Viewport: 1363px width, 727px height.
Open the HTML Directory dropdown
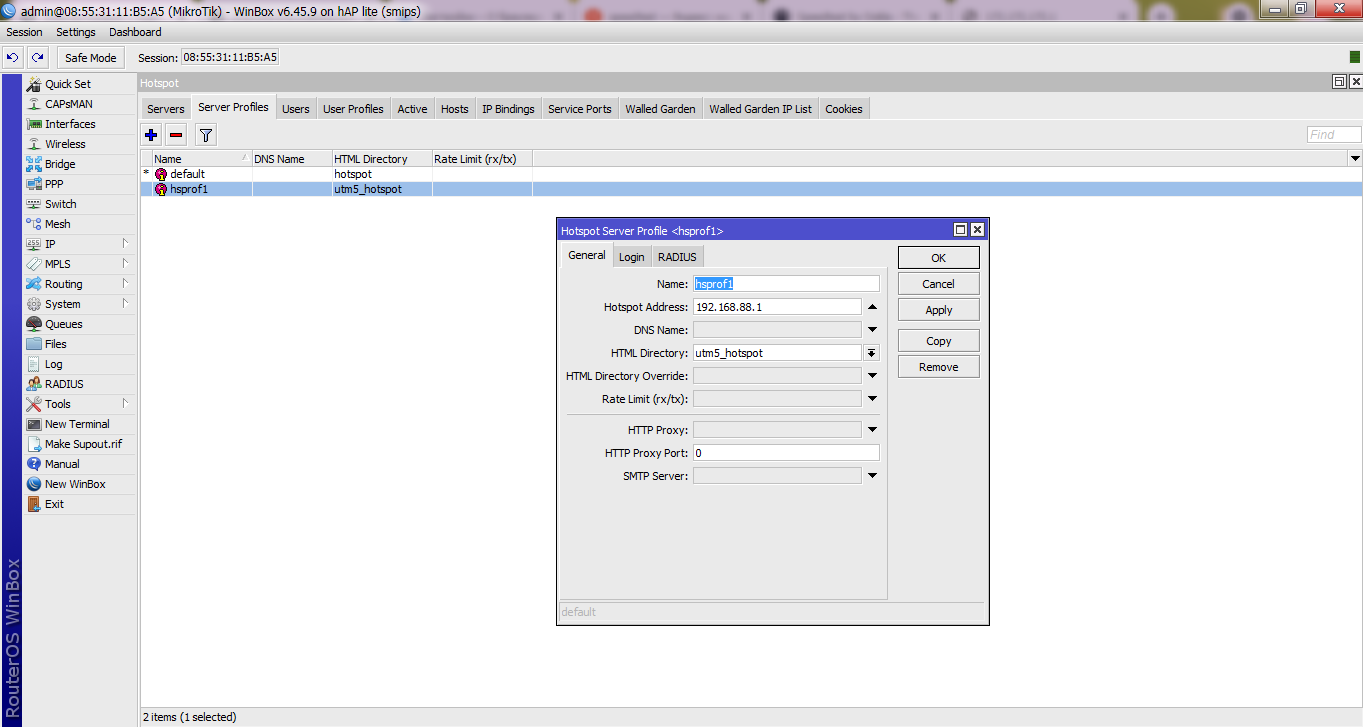click(x=871, y=353)
